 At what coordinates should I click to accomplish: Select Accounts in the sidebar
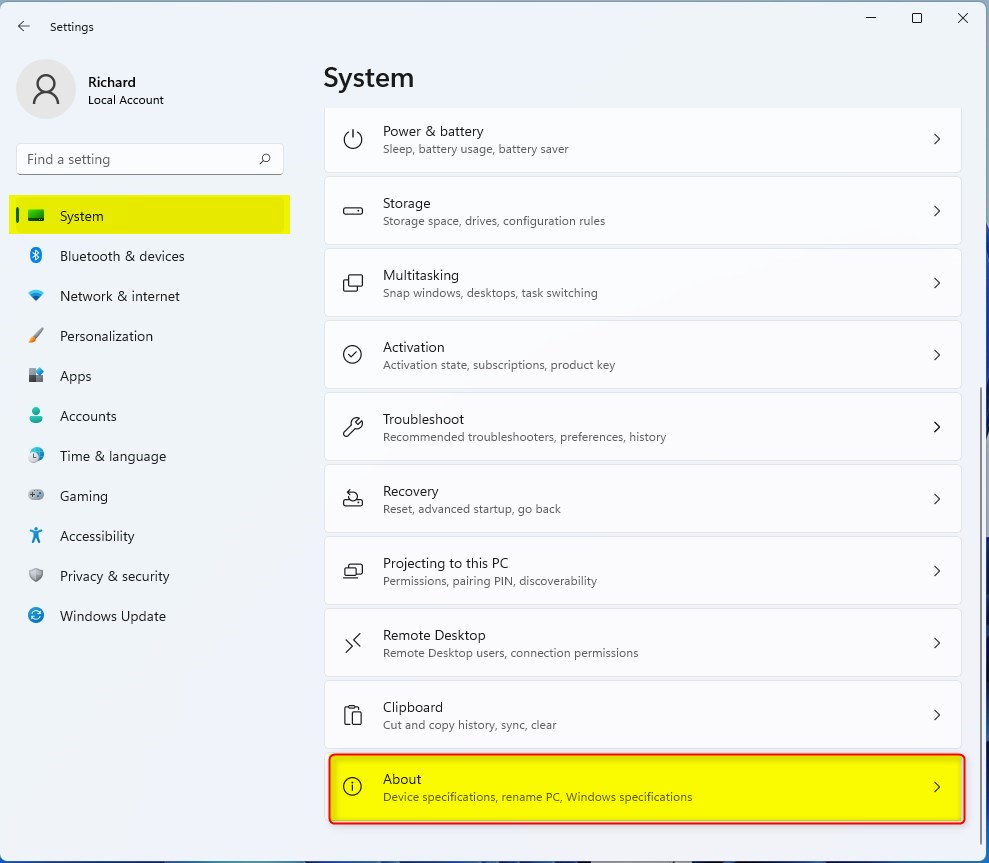click(x=88, y=416)
